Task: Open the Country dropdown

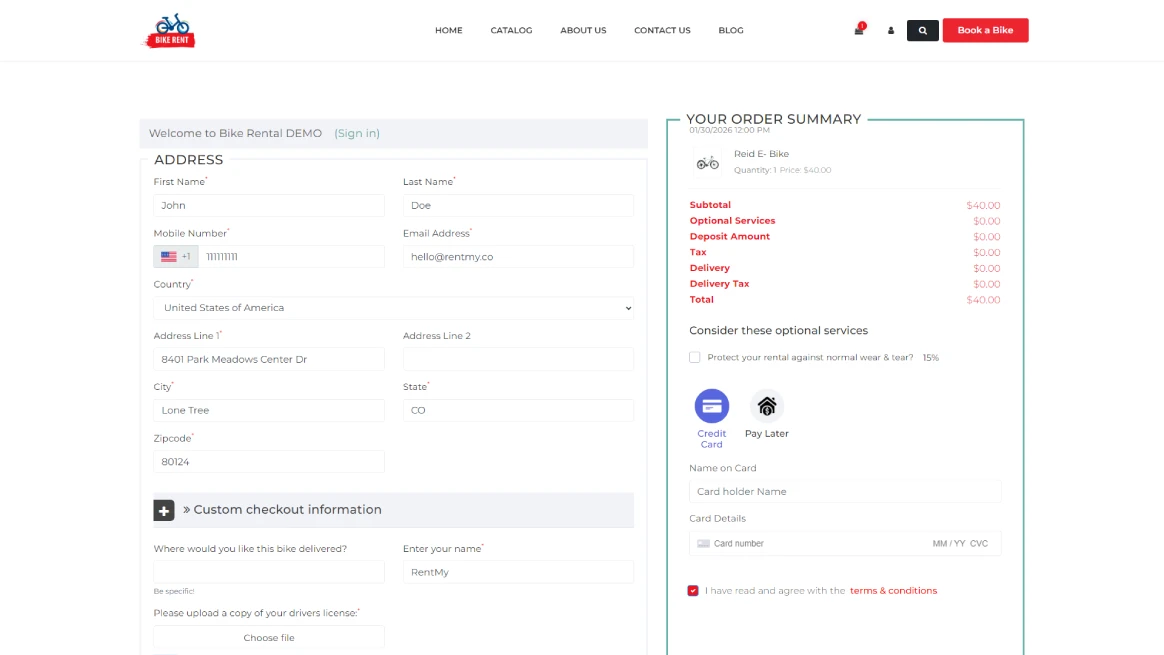Action: tap(393, 307)
